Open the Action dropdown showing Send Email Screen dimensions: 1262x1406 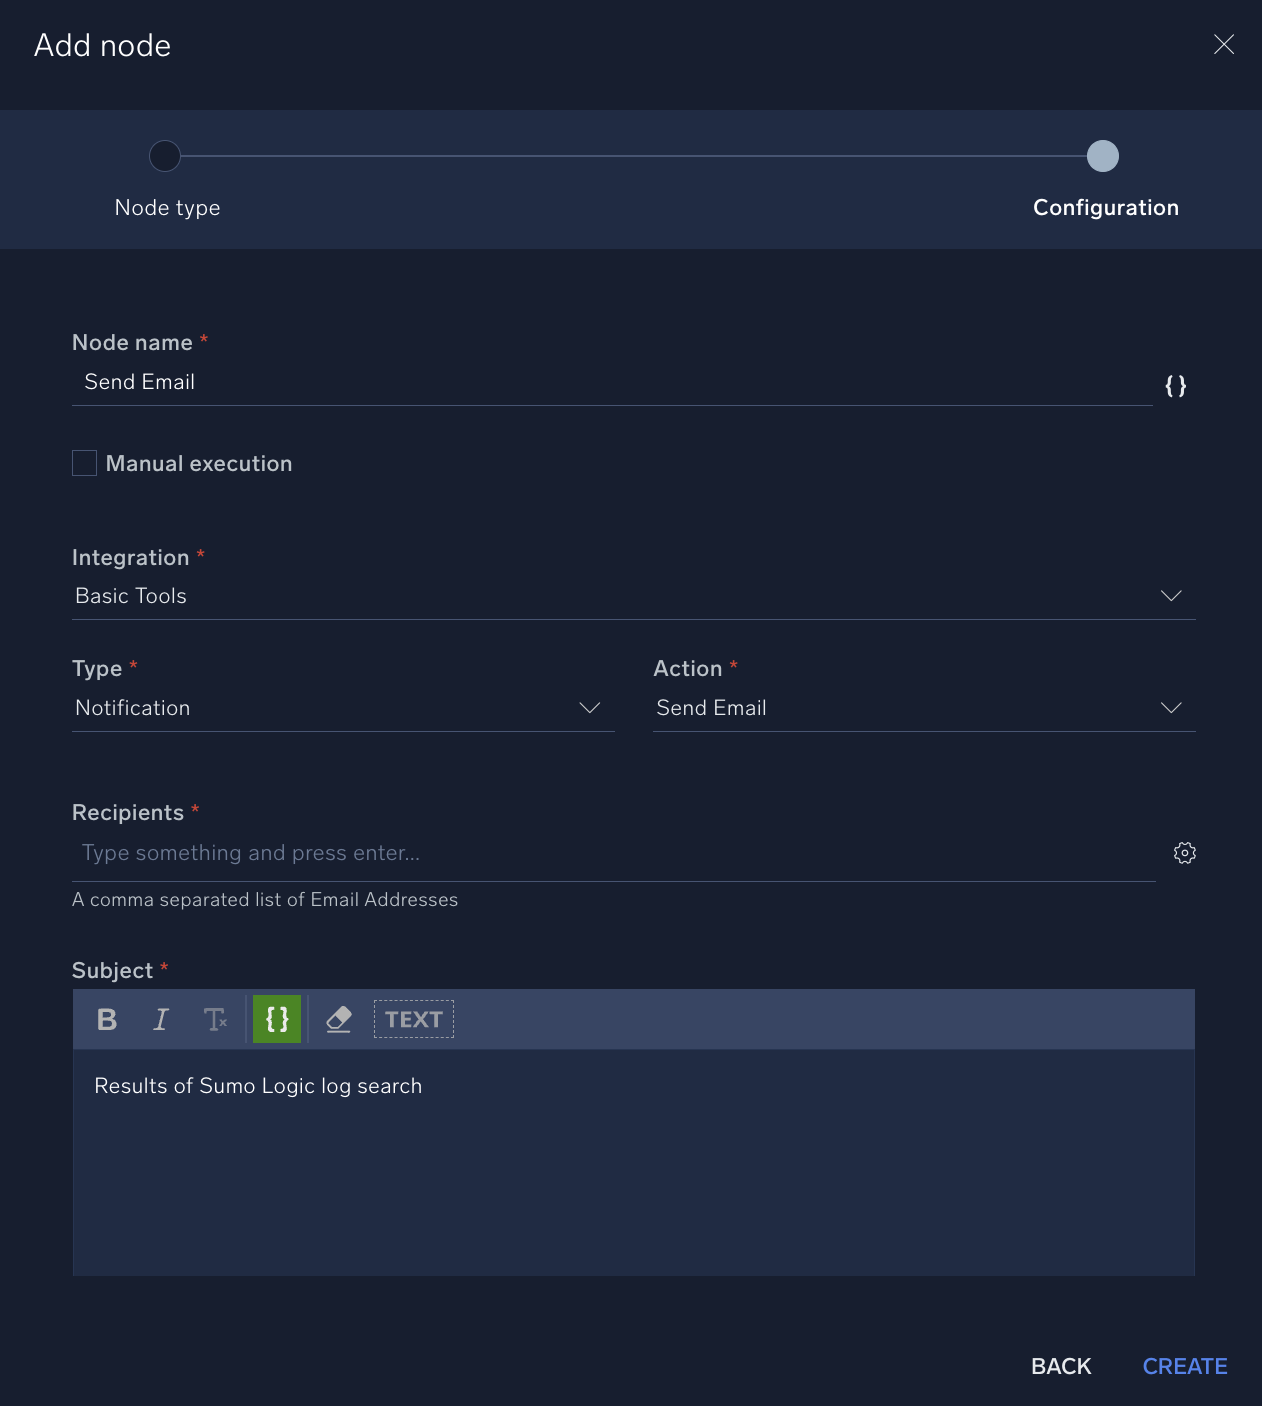[x=1171, y=707]
